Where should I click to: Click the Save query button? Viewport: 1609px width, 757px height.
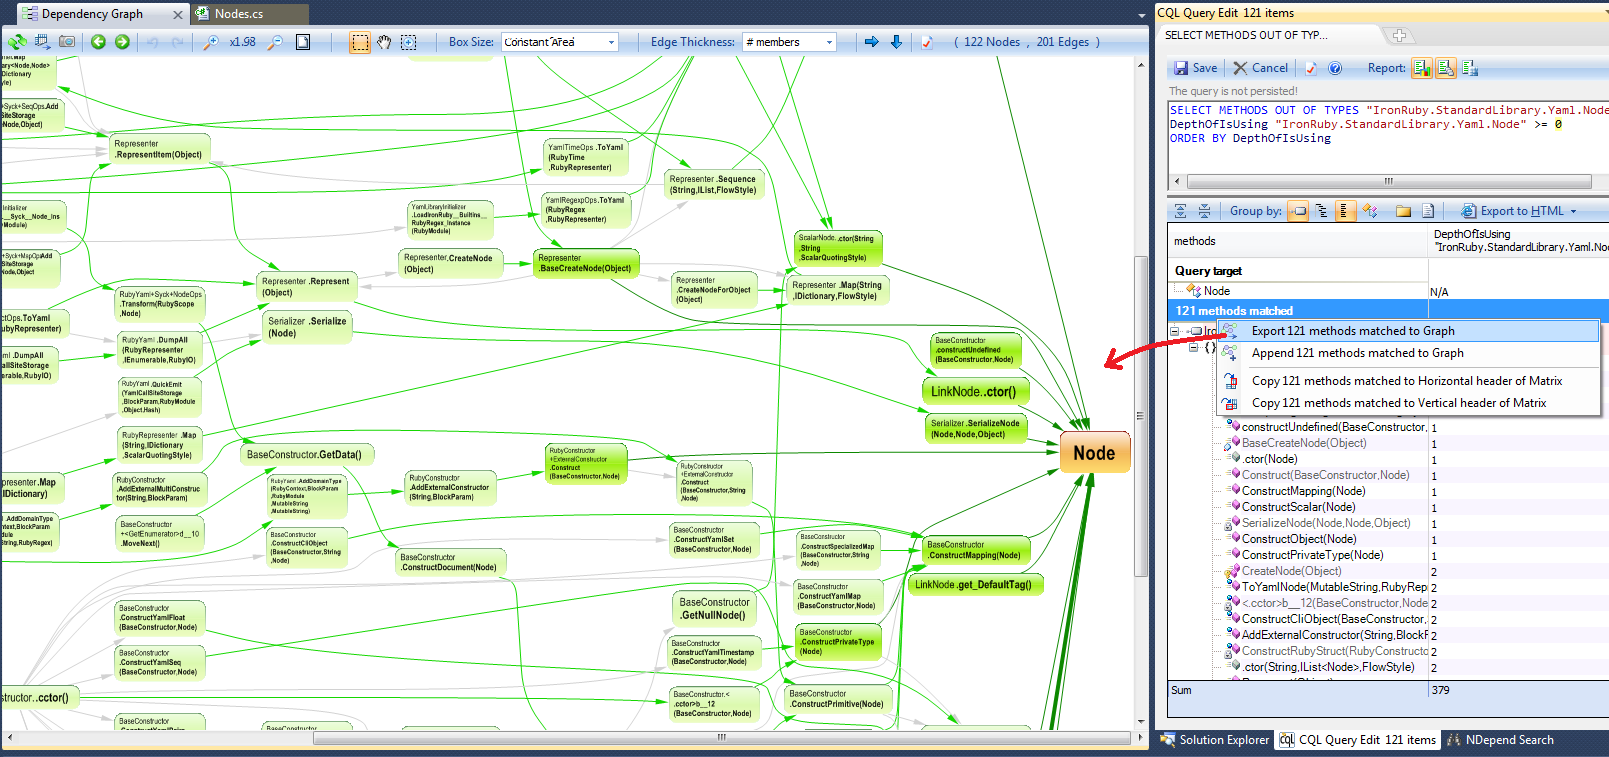[x=1195, y=68]
